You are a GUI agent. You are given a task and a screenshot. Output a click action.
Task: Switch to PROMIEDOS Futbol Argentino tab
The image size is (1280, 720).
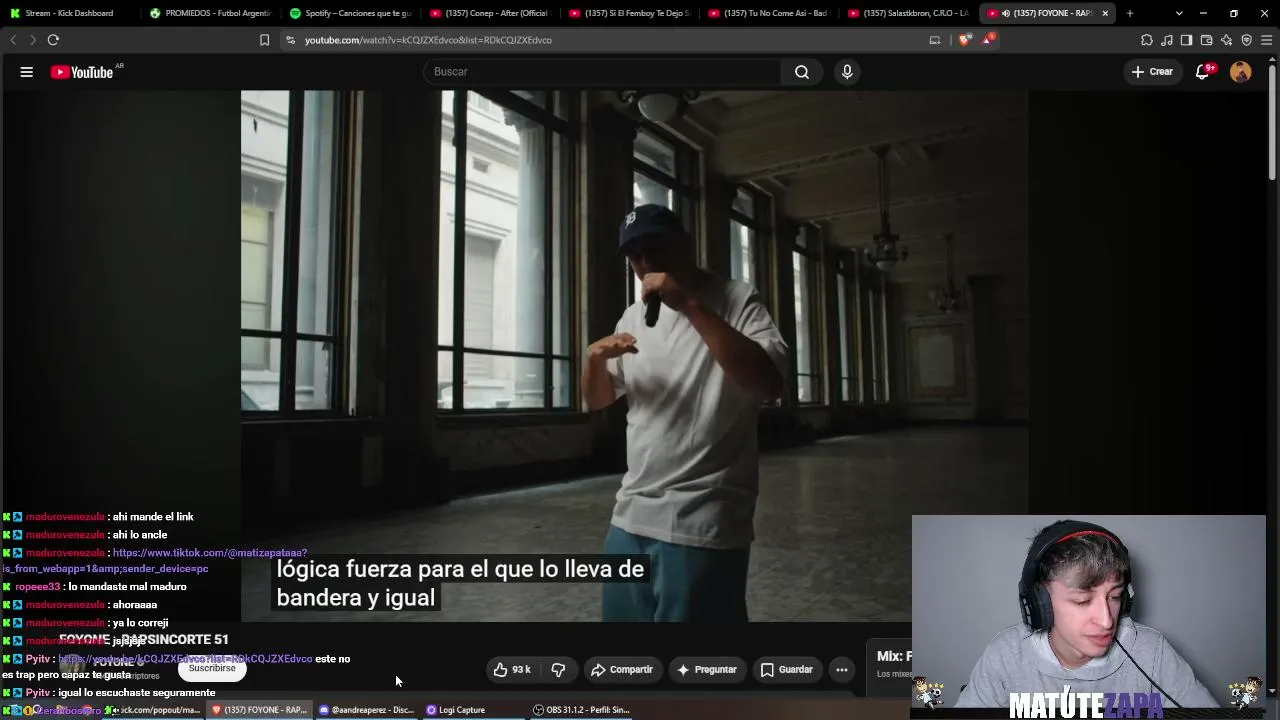click(x=210, y=13)
